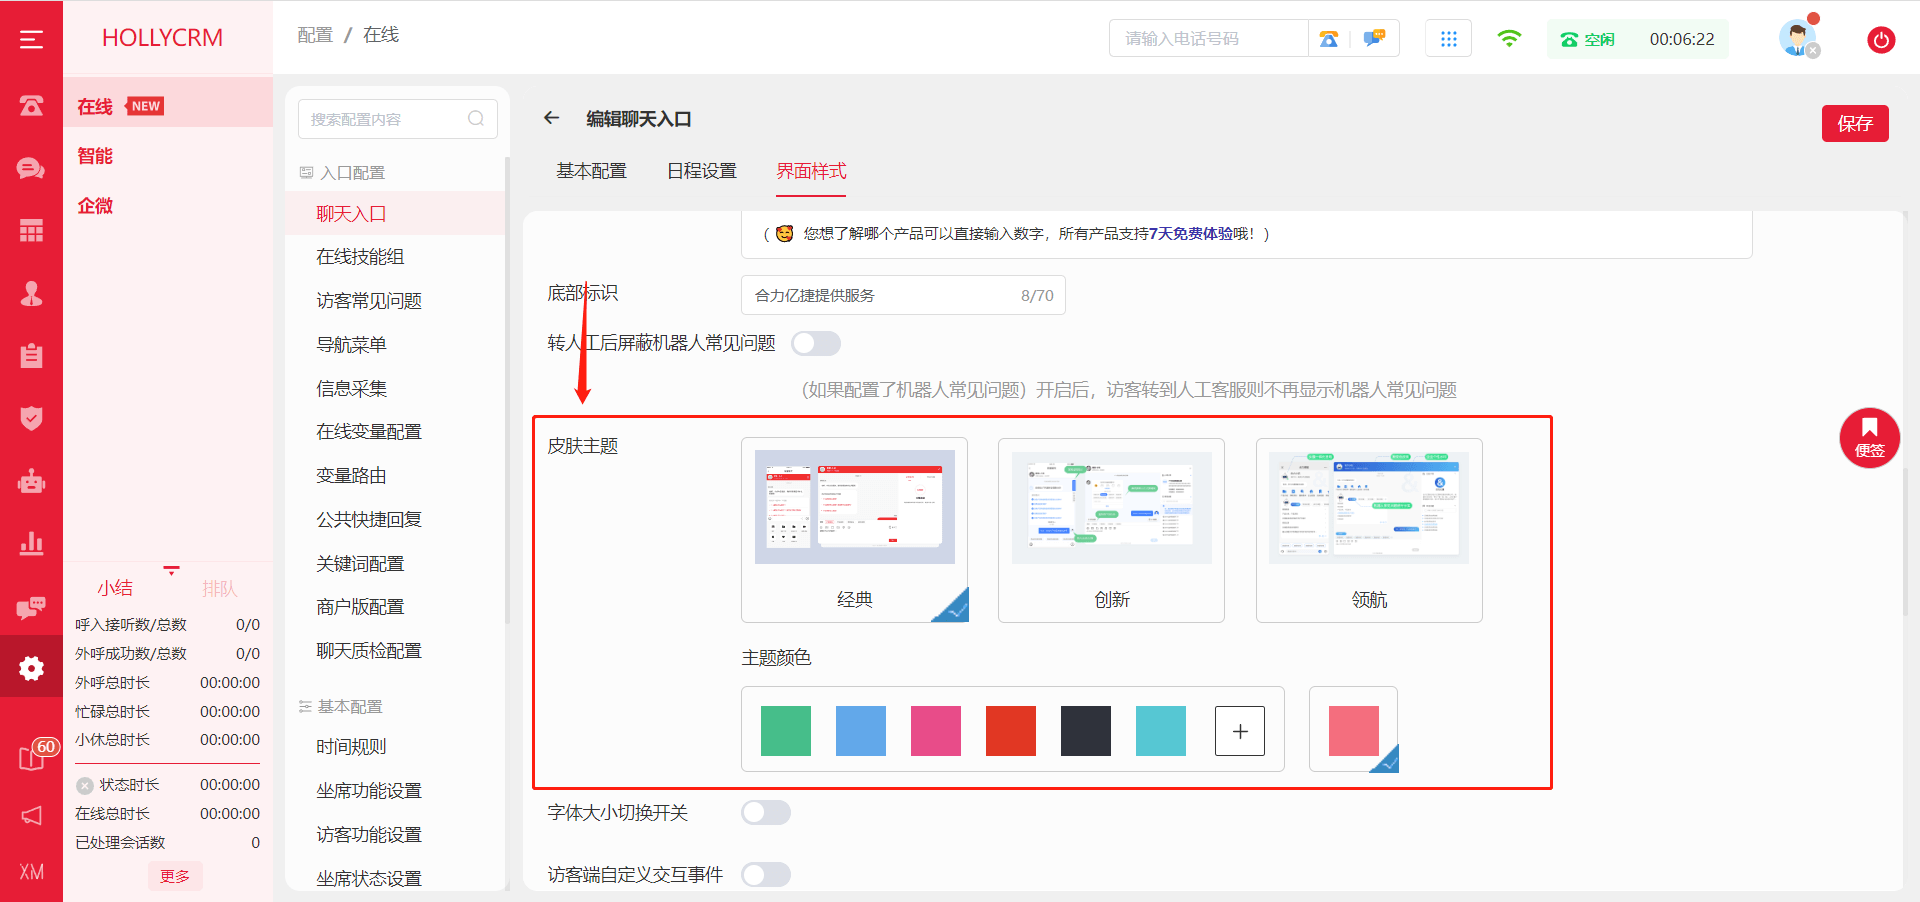Screen dimensions: 1920x902
Task: Toggle 转人工后屏蔽机器人常见问题 switch
Action: (815, 344)
